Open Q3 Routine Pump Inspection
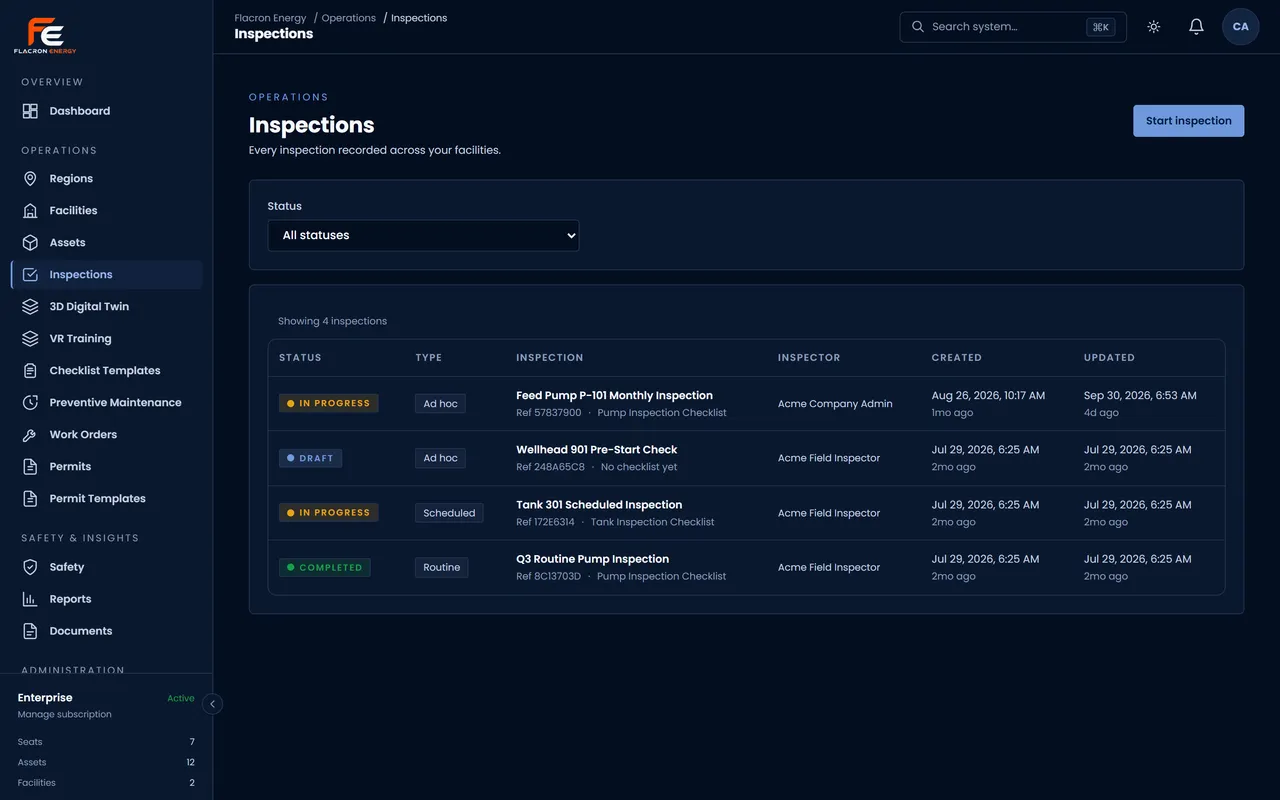 [593, 559]
